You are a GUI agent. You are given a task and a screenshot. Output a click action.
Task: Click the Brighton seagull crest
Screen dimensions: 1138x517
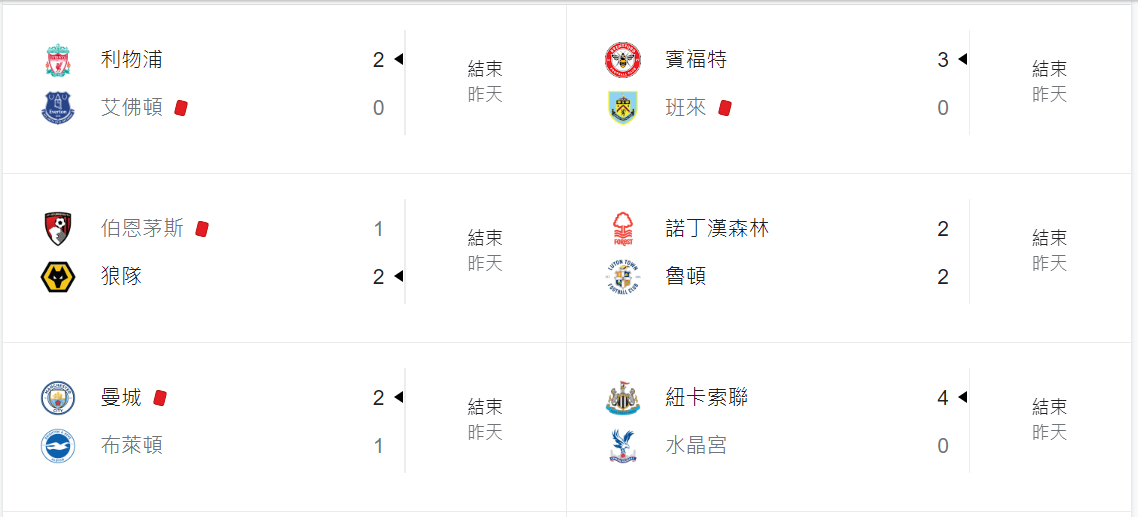point(58,446)
